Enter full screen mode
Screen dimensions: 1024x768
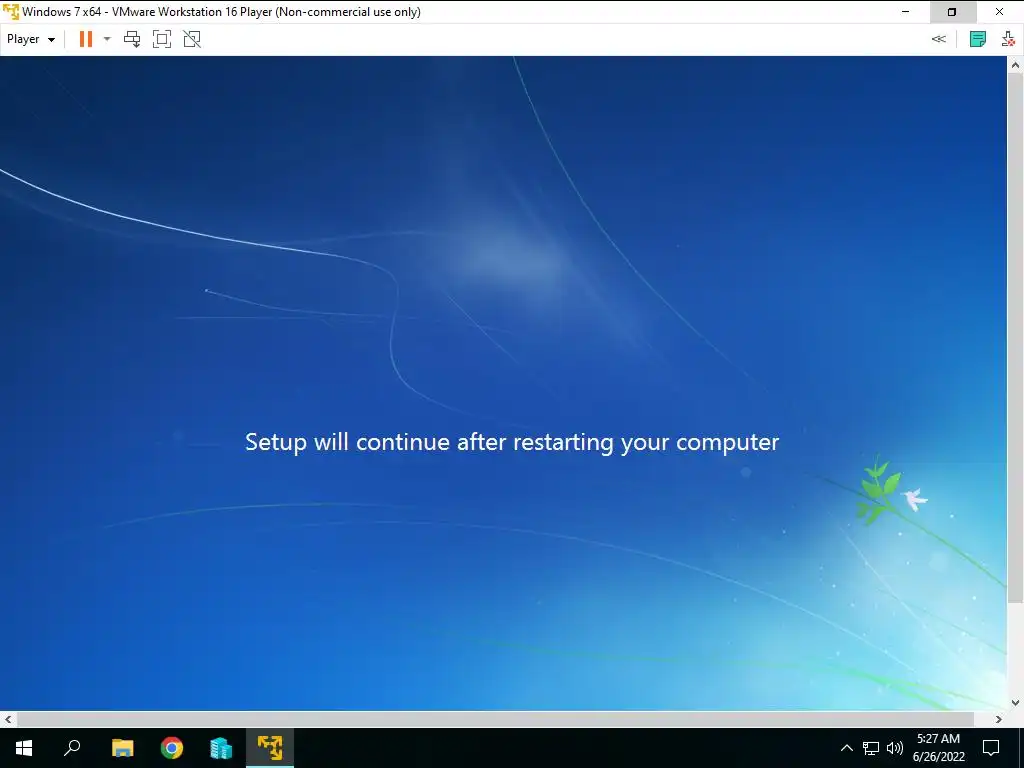coord(162,39)
